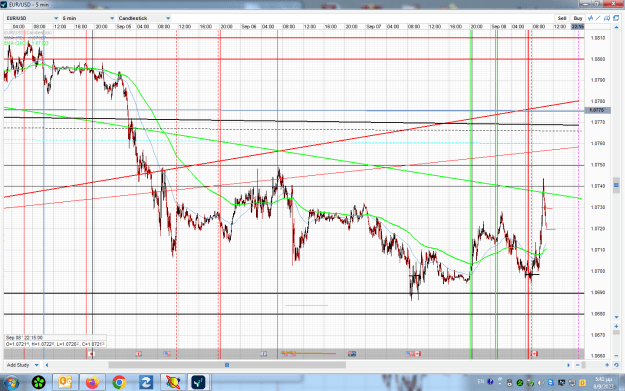Click the highlighted 22:15 time label
625x391 pixels.
(578, 27)
